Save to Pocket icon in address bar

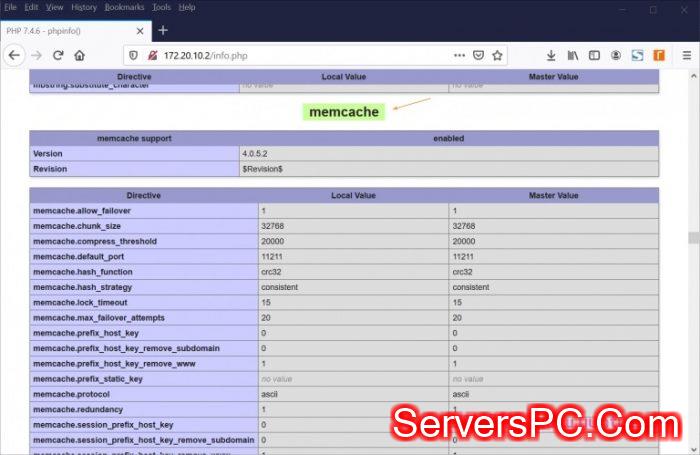pyautogui.click(x=478, y=55)
